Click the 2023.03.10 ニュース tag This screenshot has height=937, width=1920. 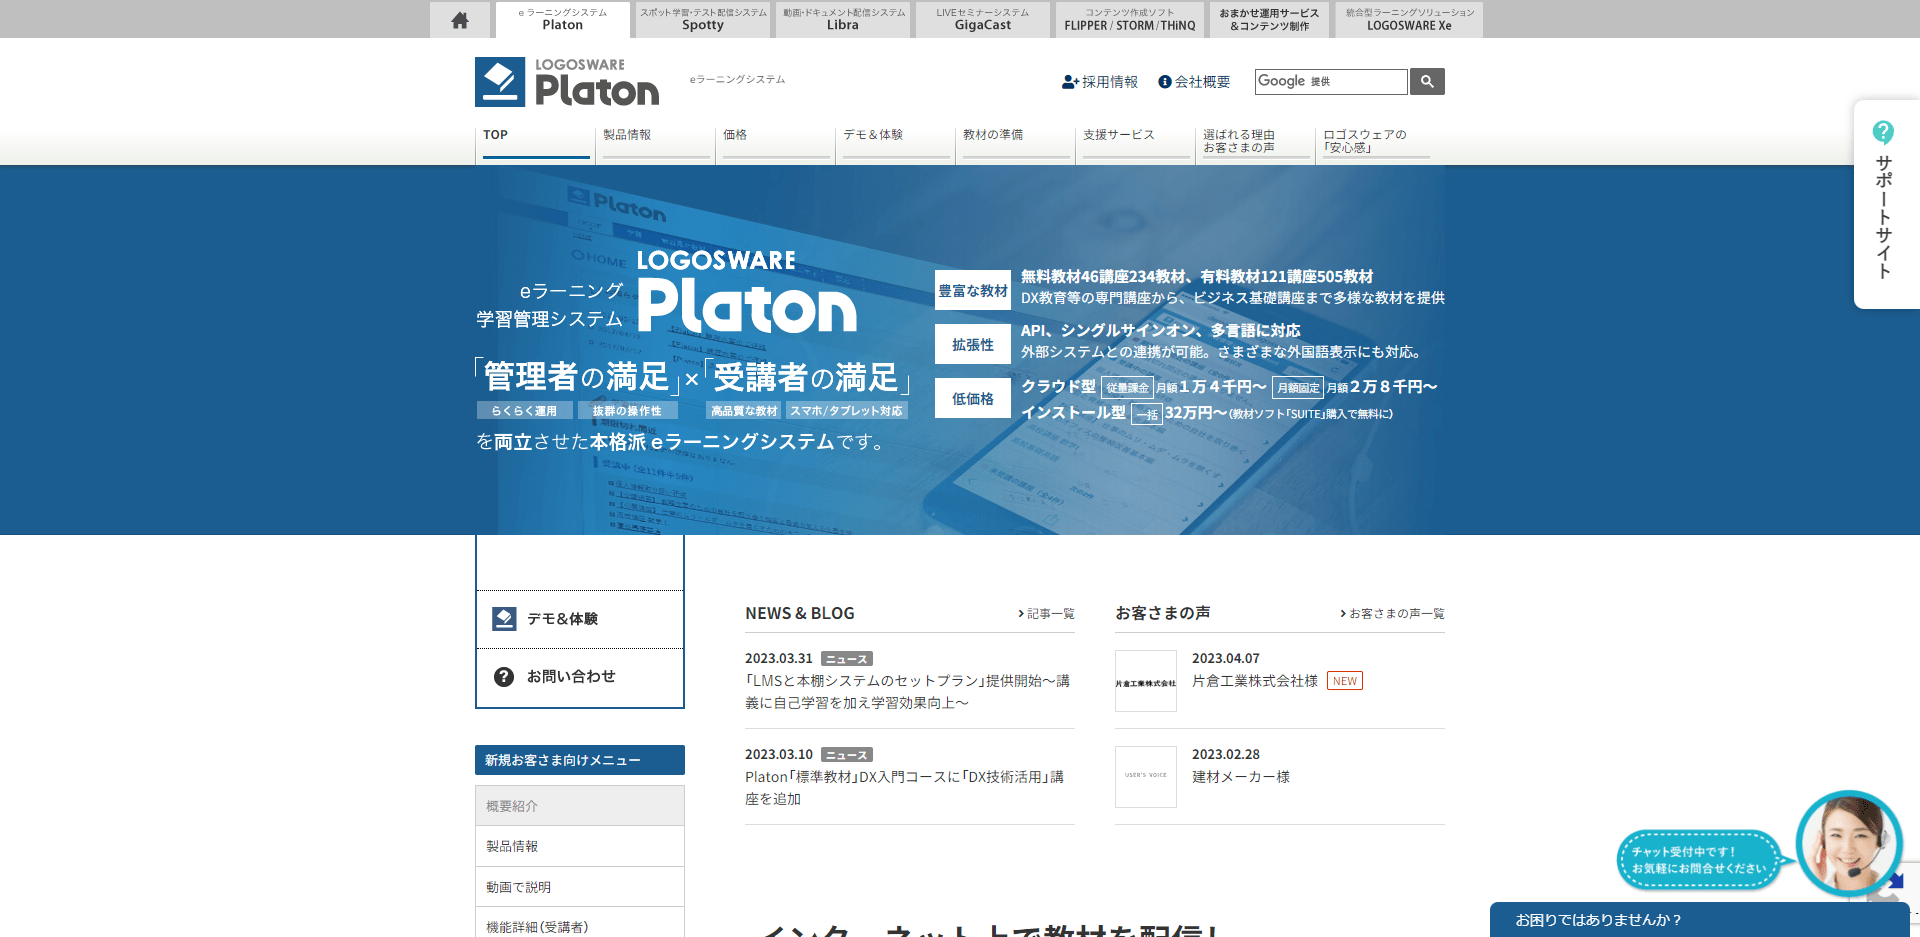tap(847, 755)
